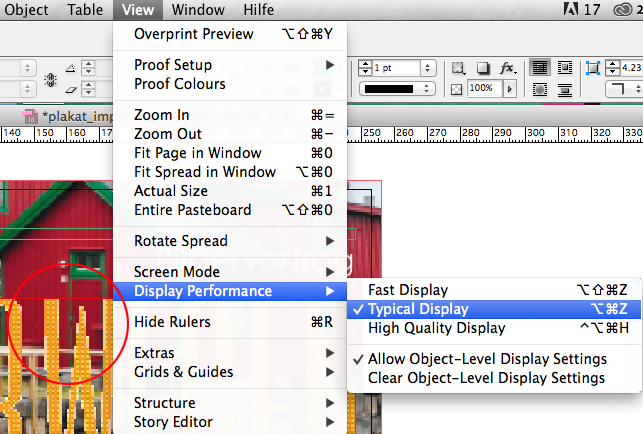Click the jump object text wrap icon
643x434 pixels.
point(563,89)
